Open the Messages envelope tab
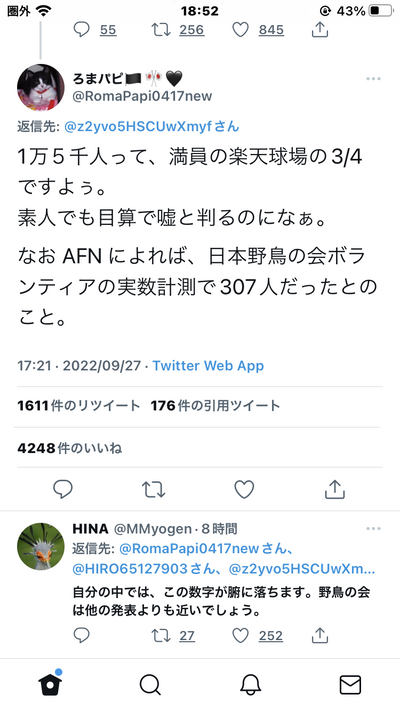The height and width of the screenshot is (711, 400). 351,685
